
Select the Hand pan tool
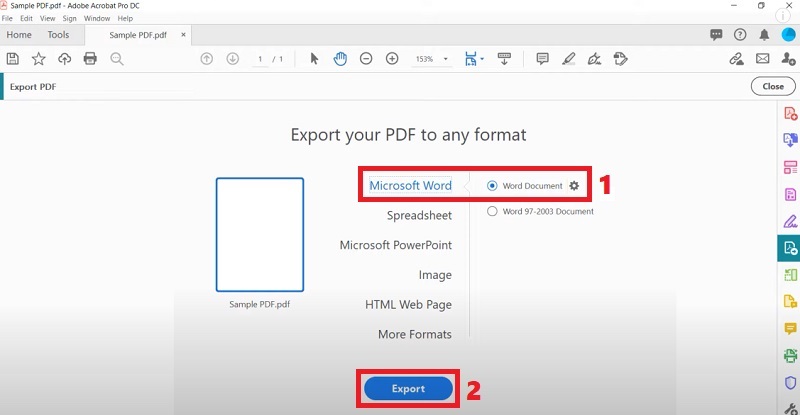tap(340, 59)
